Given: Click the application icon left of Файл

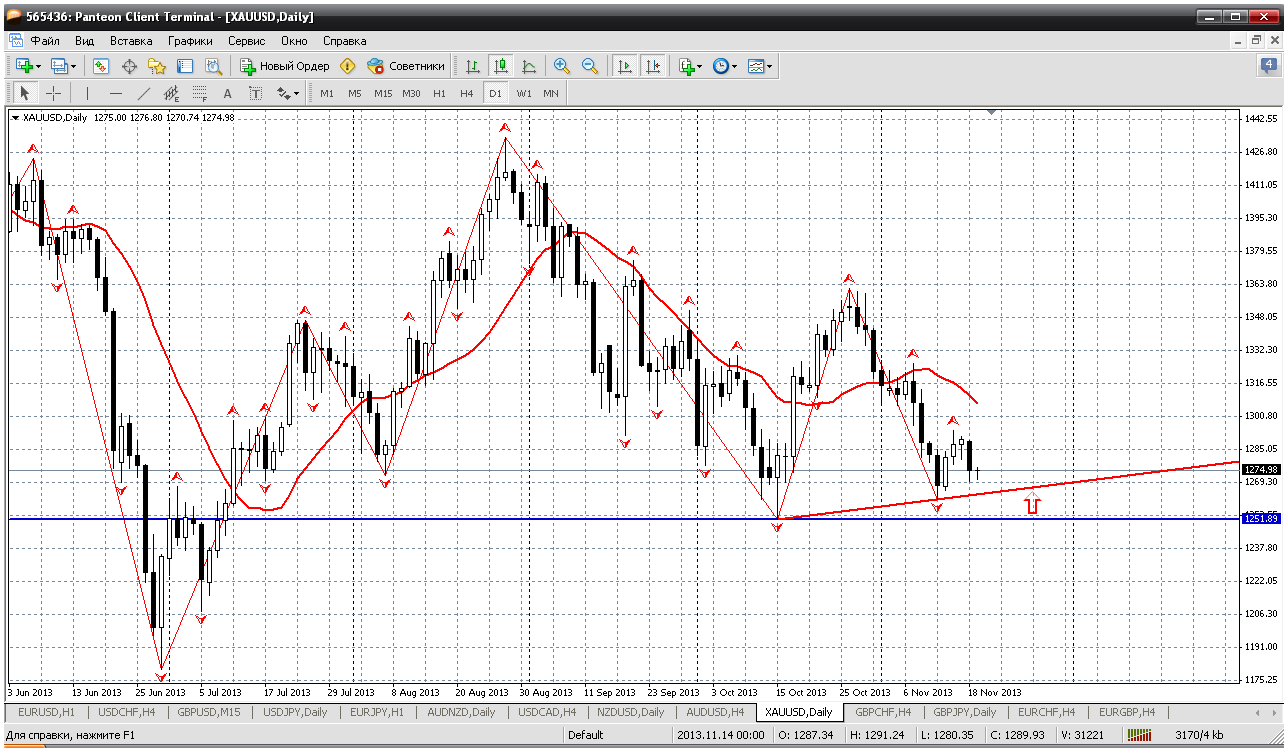Looking at the screenshot, I should click(x=16, y=41).
